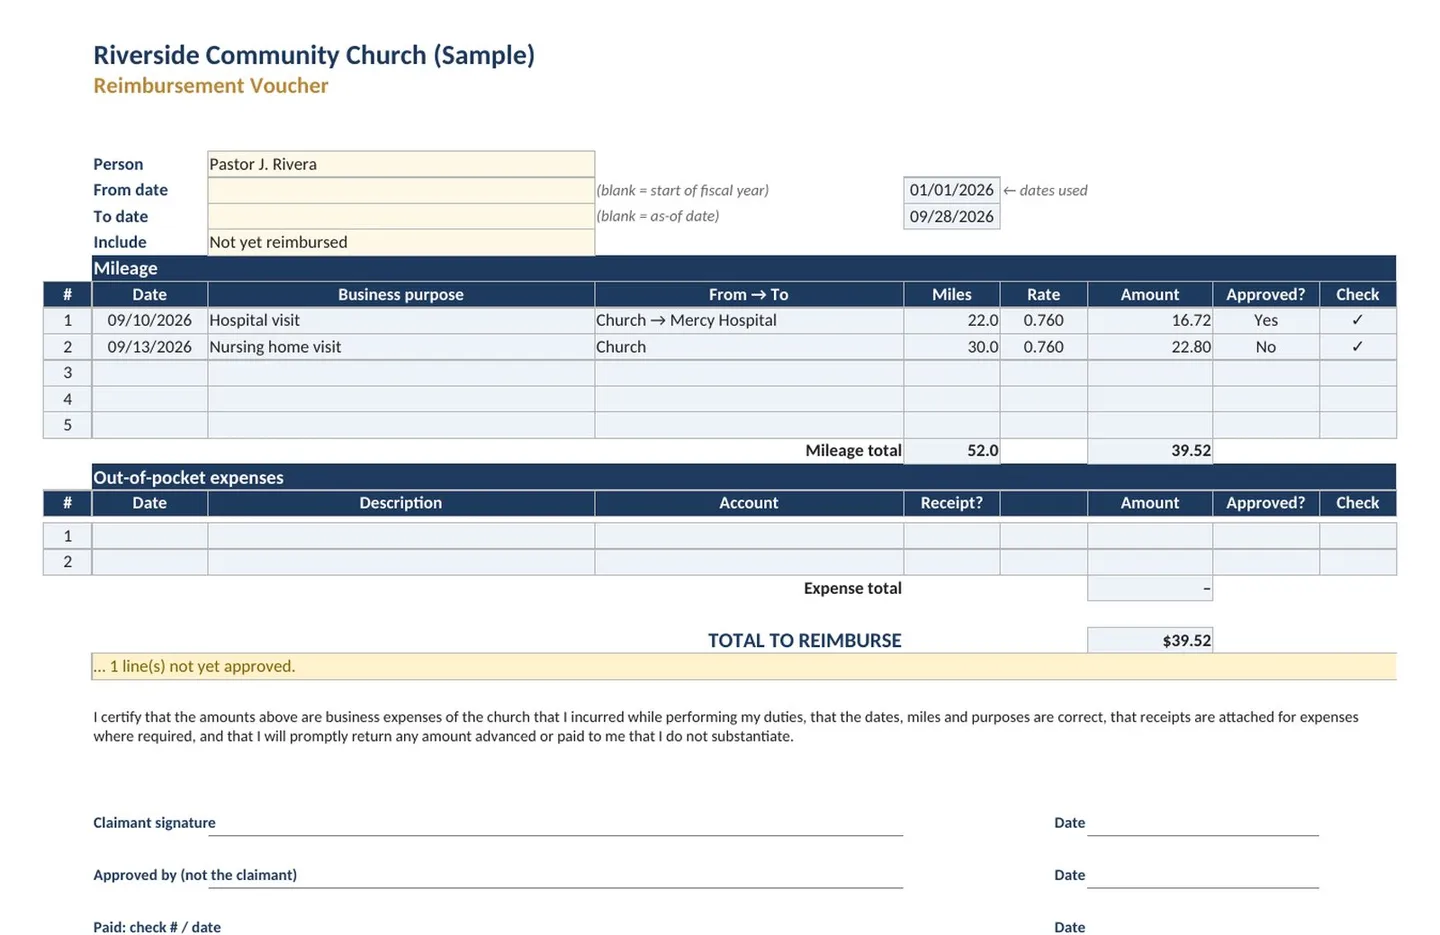Click the check mark in the Nursing home visit row
Screen dimensions: 1440x935
[1358, 347]
